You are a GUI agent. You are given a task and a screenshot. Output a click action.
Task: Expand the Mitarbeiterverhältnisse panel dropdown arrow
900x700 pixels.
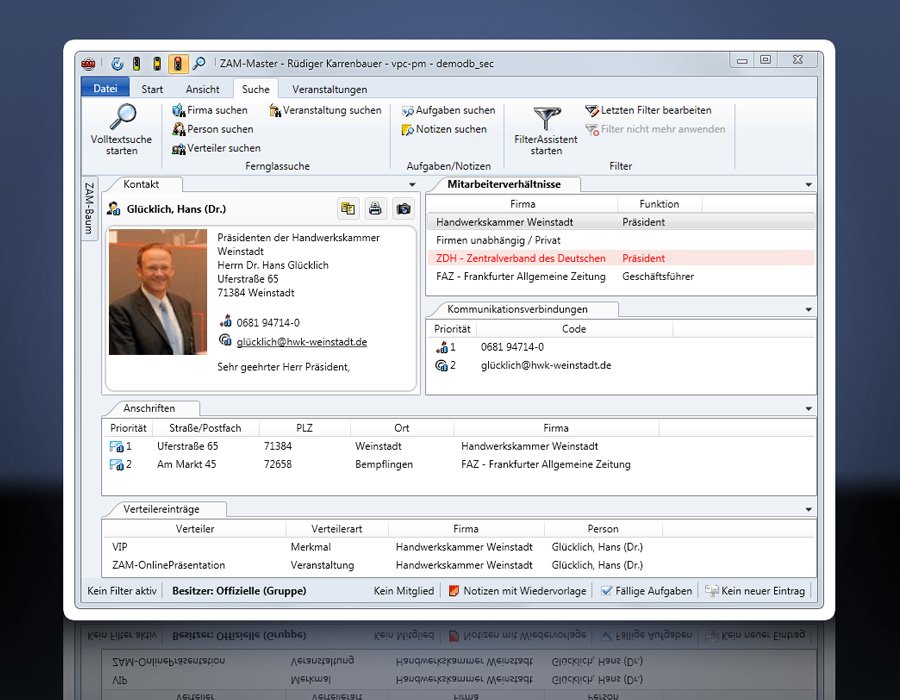[809, 185]
